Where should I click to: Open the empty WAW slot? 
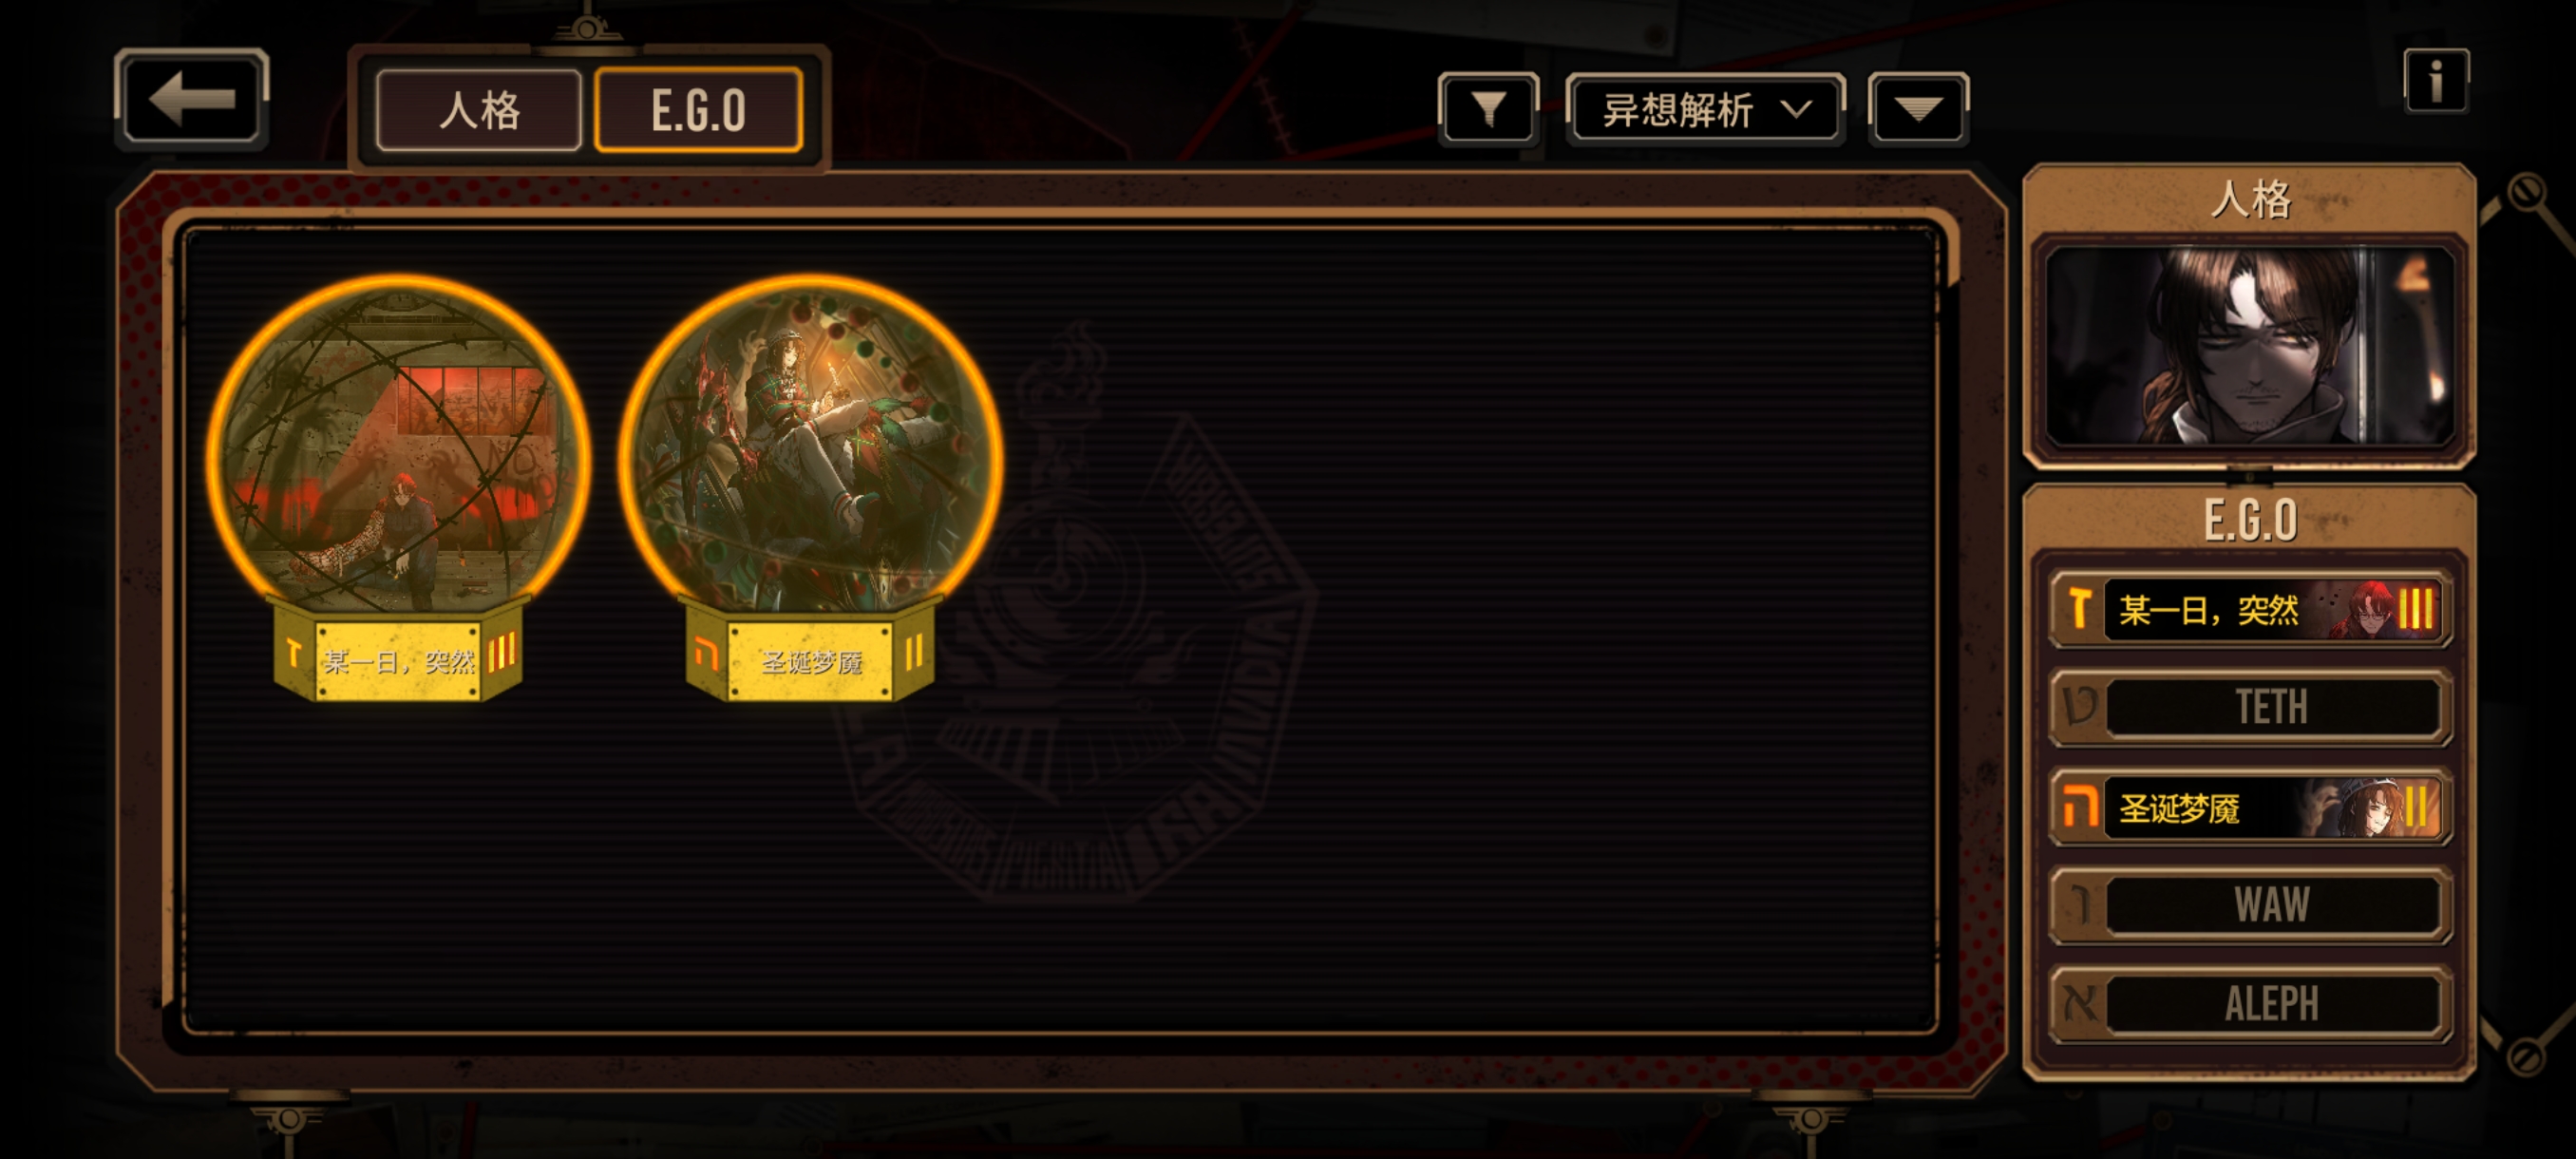[x=2250, y=905]
